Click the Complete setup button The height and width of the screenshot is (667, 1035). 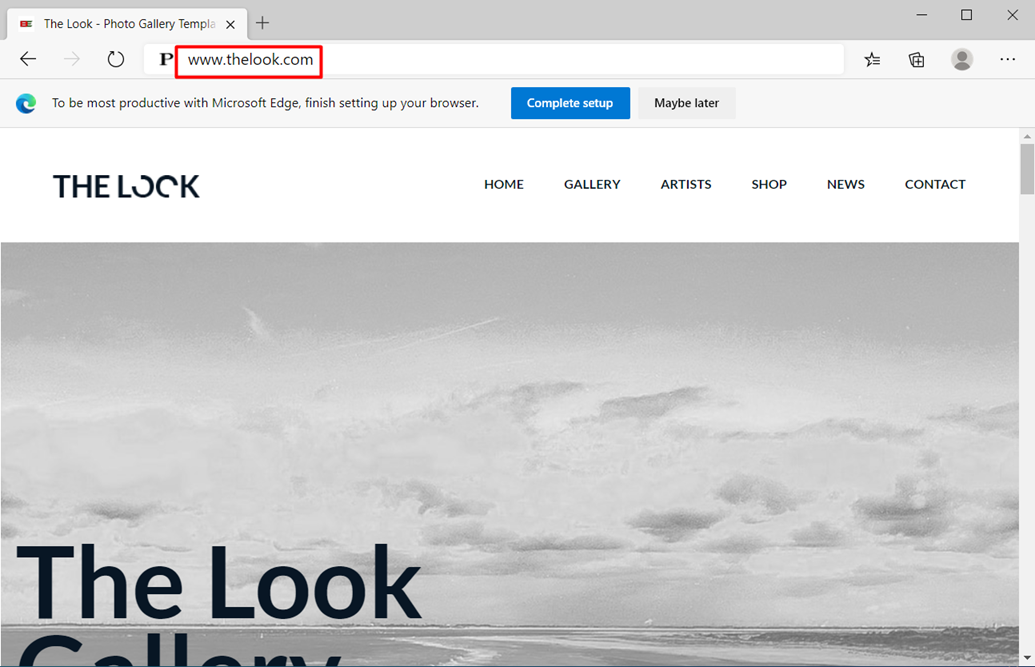(x=570, y=103)
